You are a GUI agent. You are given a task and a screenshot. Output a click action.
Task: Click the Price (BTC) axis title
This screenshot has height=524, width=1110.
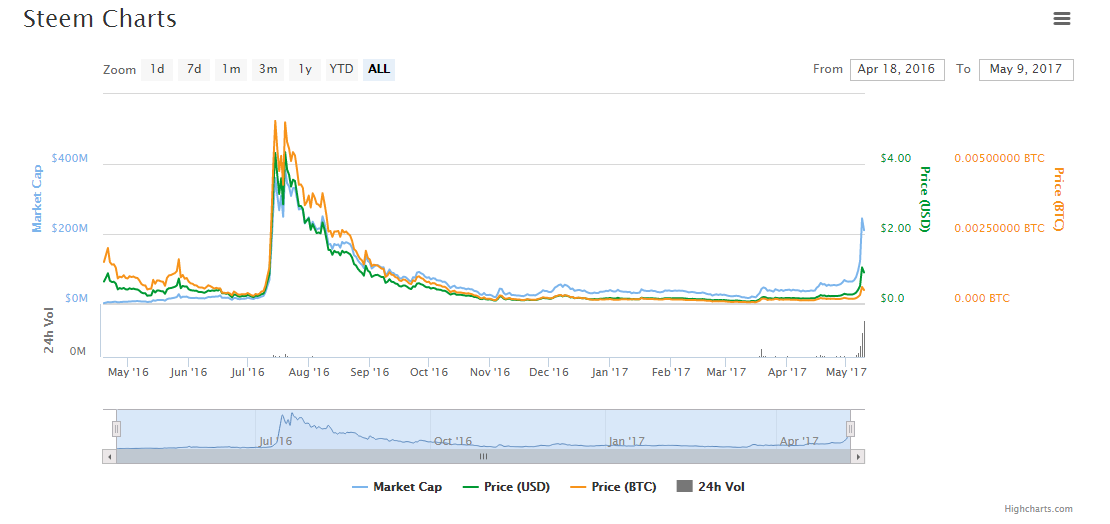[x=1058, y=199]
